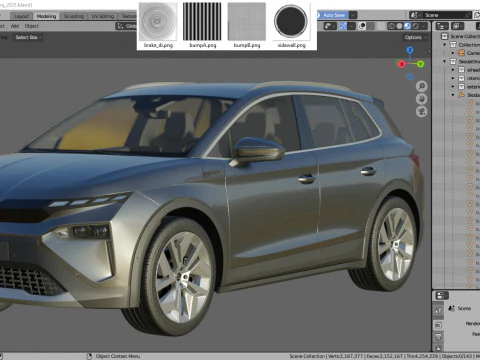Expand the exterior collection
Screen dimensions: 480x360
(x=453, y=86)
